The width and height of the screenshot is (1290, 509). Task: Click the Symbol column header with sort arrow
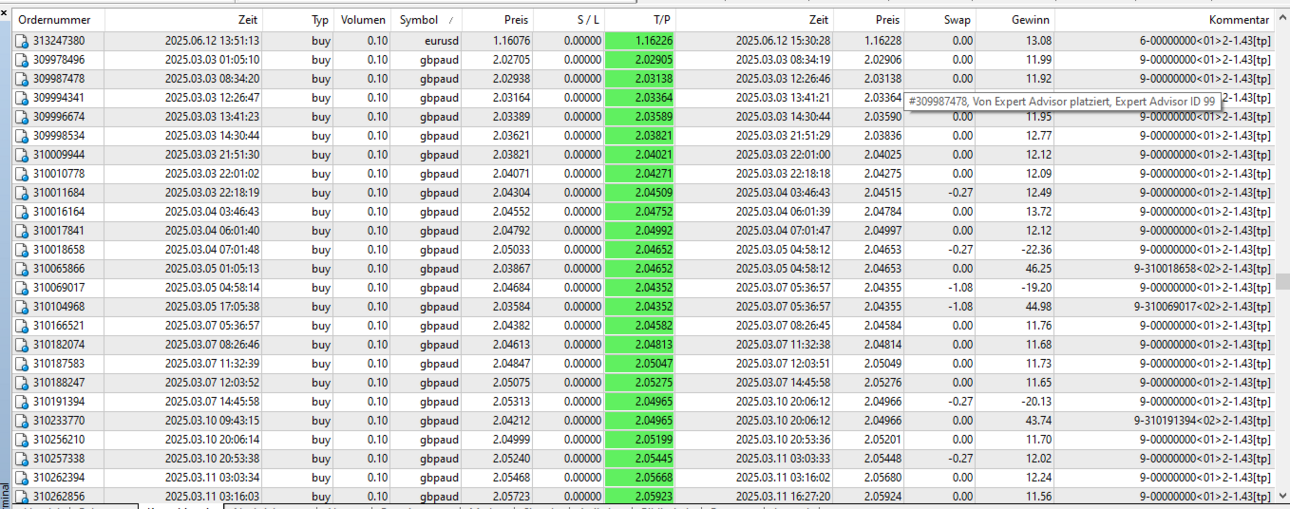coord(427,20)
